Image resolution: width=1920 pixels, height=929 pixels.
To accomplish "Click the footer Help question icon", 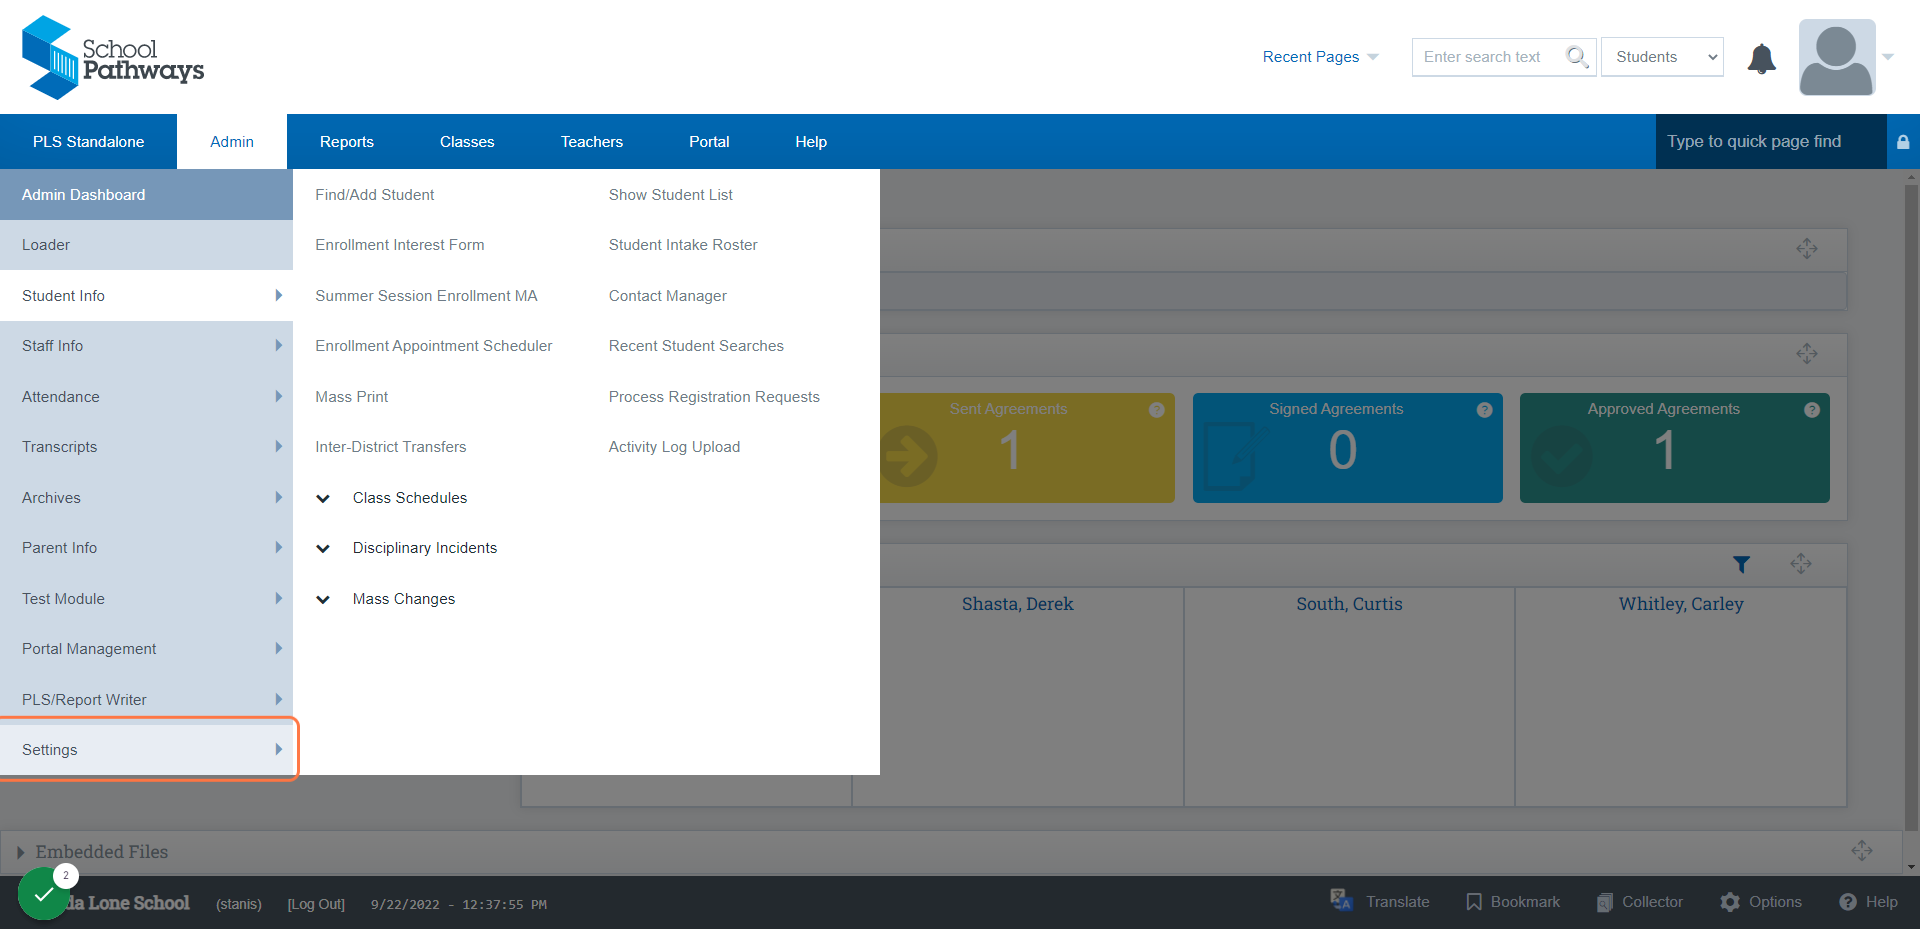I will tap(1847, 902).
